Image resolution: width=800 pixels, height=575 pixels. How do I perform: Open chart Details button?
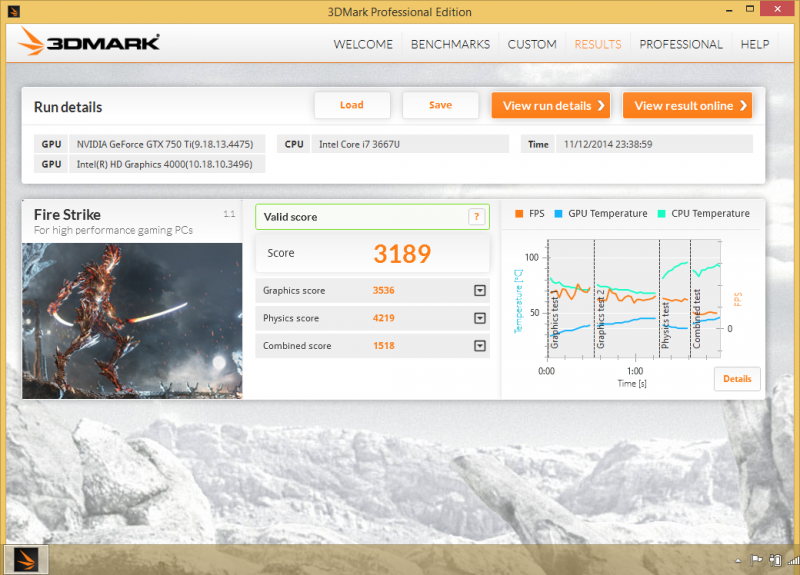click(x=737, y=379)
